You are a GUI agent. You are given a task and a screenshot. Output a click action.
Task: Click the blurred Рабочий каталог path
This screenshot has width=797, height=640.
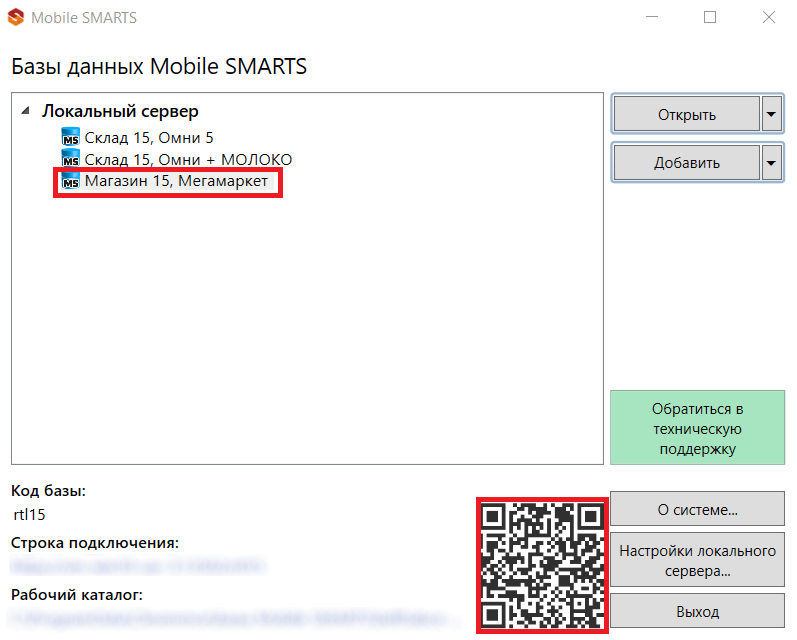click(234, 618)
